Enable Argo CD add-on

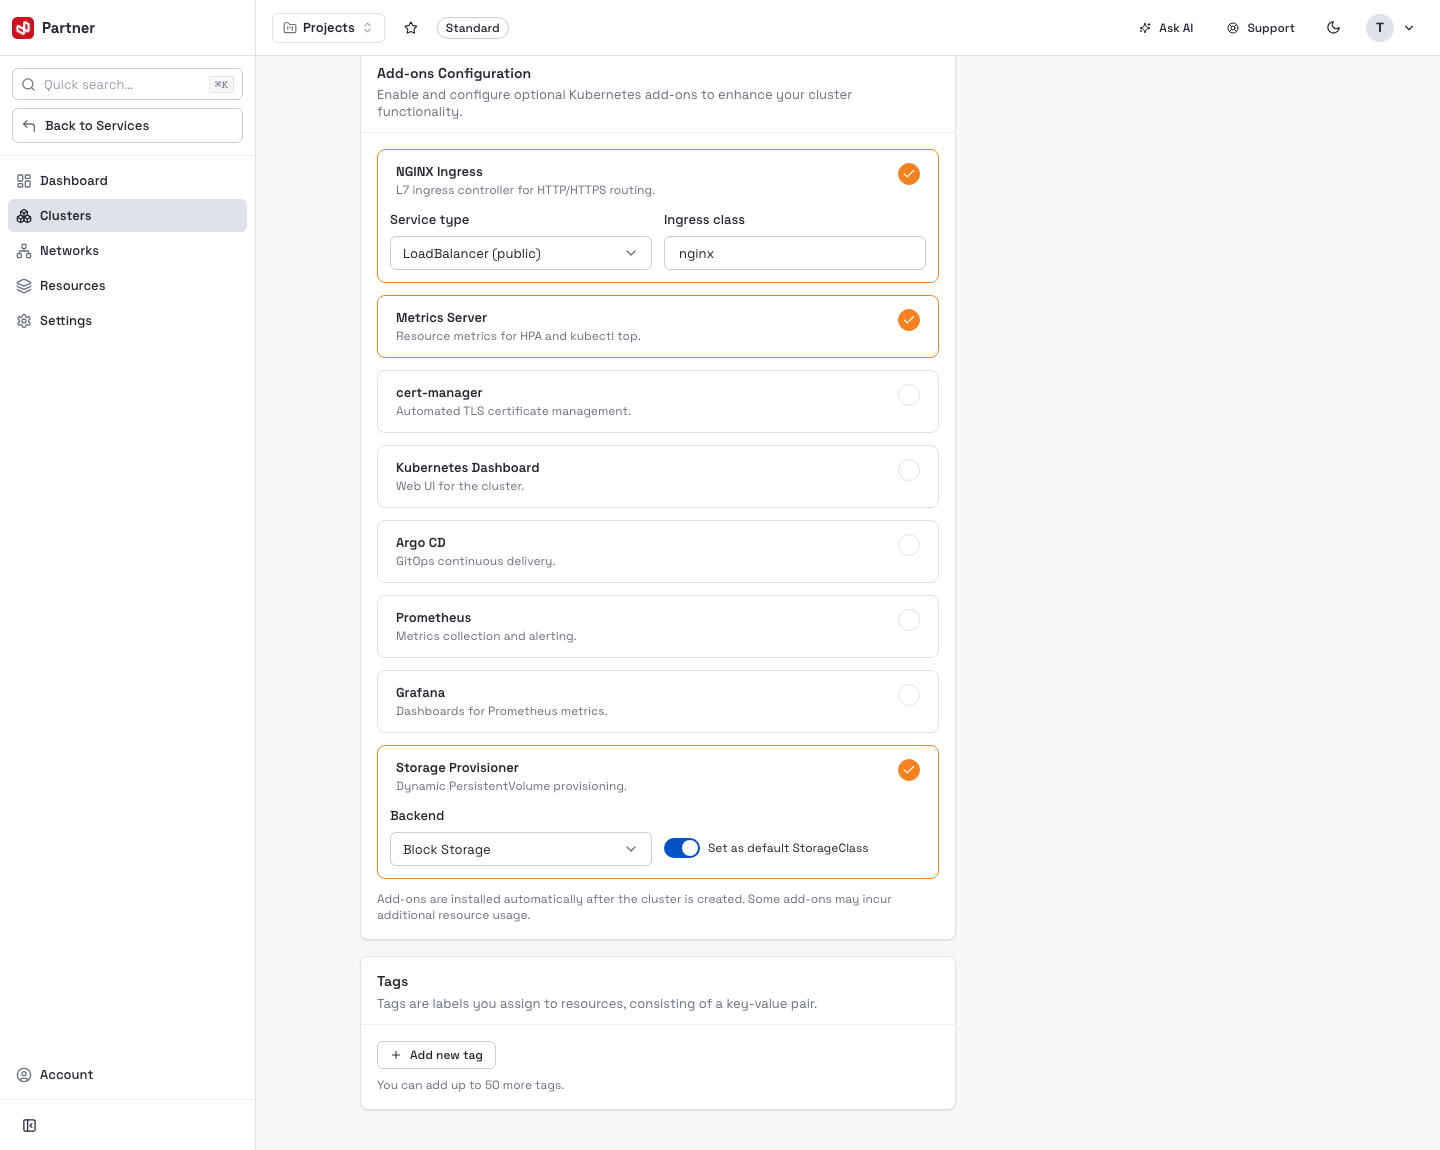click(x=909, y=545)
